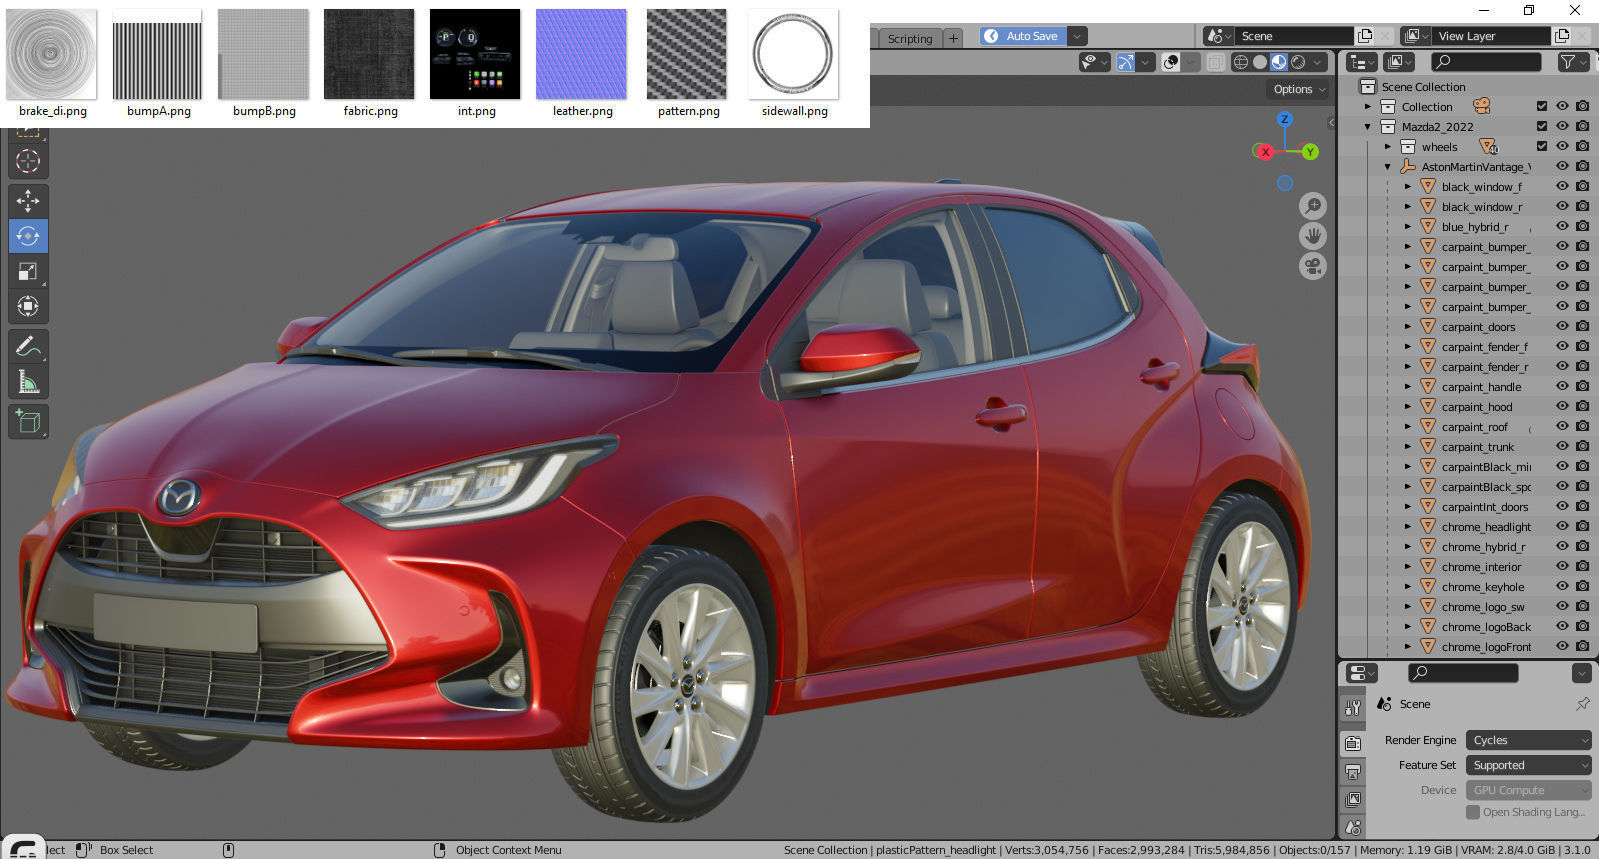Open the outliner filter dropdown

(1573, 62)
